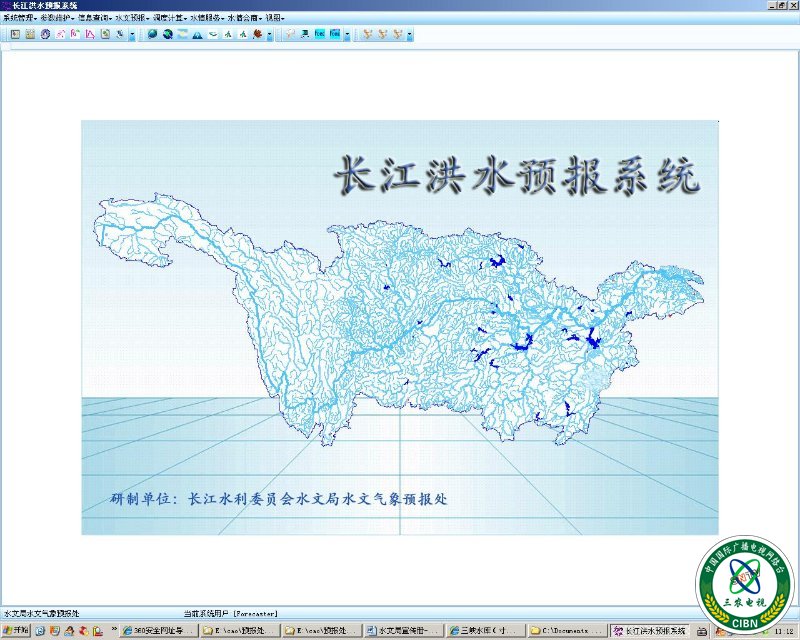Expand the second toolbar group's overflow arrow
The width and height of the screenshot is (800, 640).
pos(270,35)
